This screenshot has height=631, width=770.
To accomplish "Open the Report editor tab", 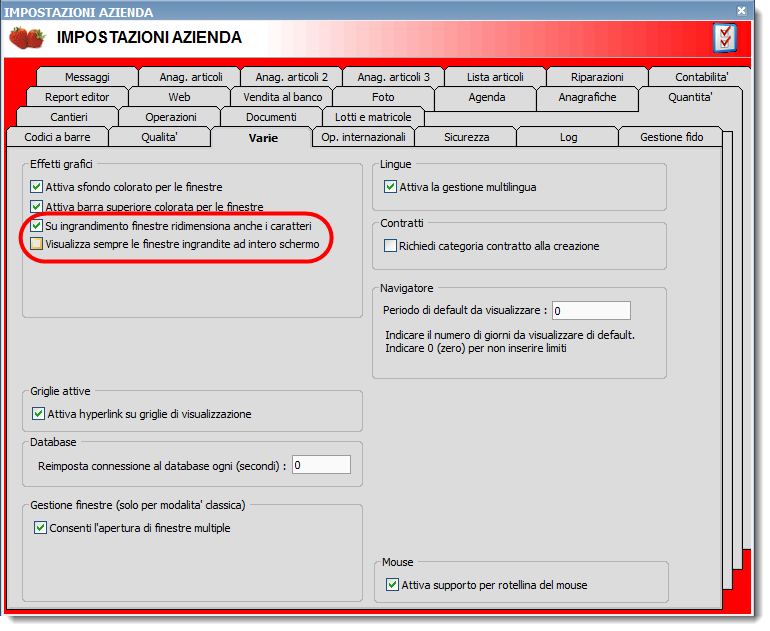I will pyautogui.click(x=77, y=97).
